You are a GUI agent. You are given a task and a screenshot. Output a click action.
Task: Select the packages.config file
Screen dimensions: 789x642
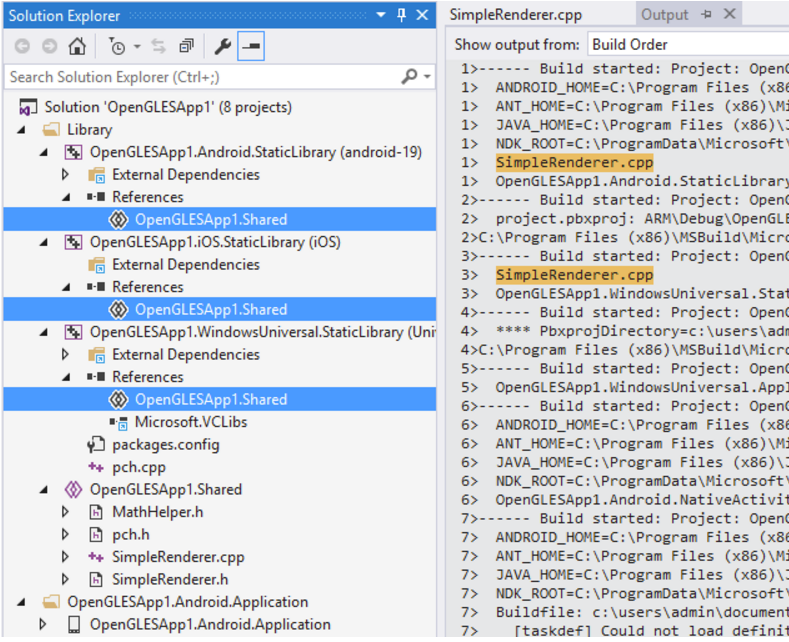tap(165, 444)
